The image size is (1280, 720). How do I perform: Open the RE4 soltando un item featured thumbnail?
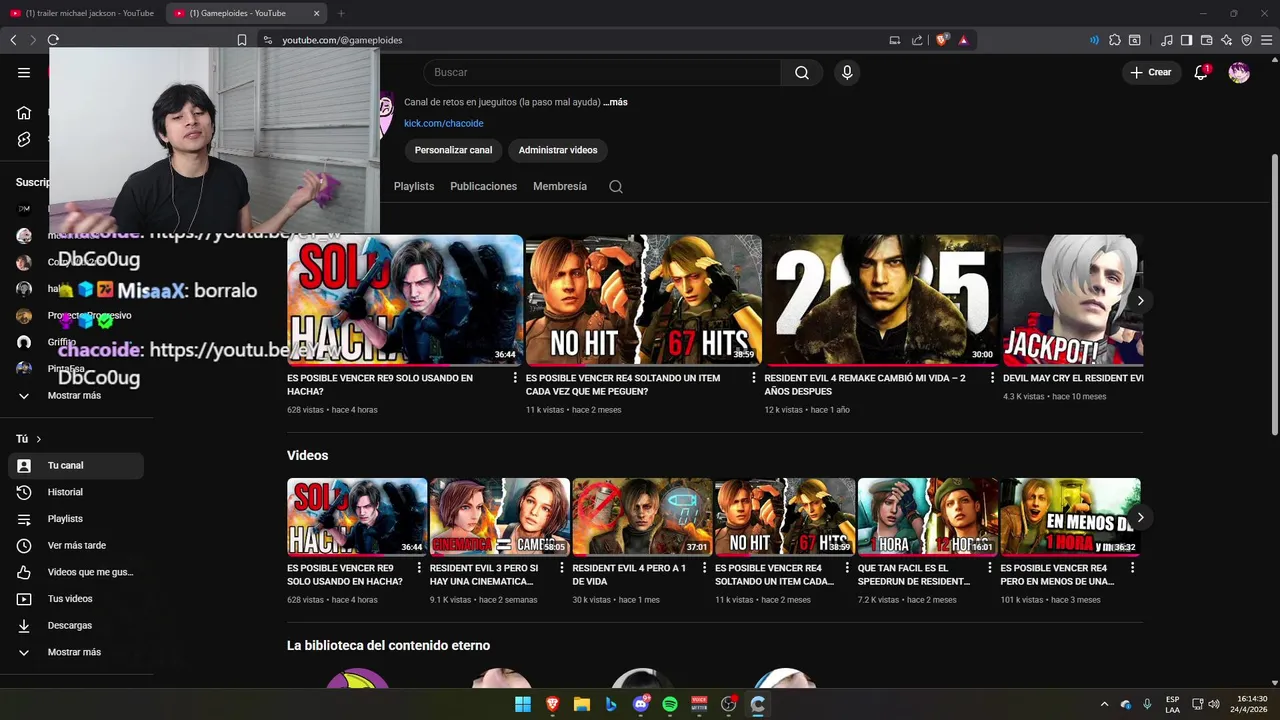[x=643, y=300]
